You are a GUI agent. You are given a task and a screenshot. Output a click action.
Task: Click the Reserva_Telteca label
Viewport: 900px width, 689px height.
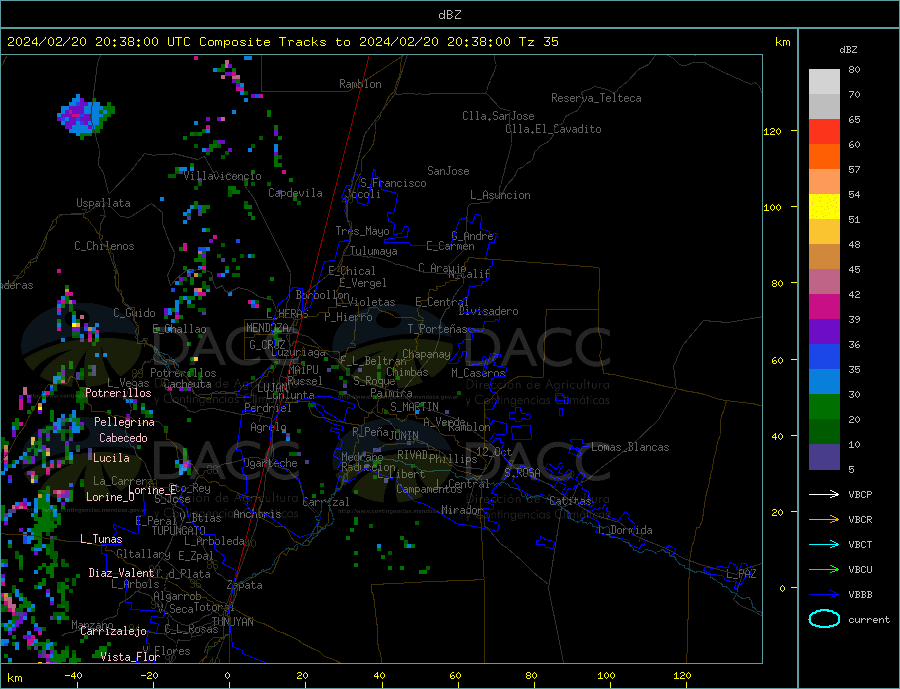click(x=596, y=98)
